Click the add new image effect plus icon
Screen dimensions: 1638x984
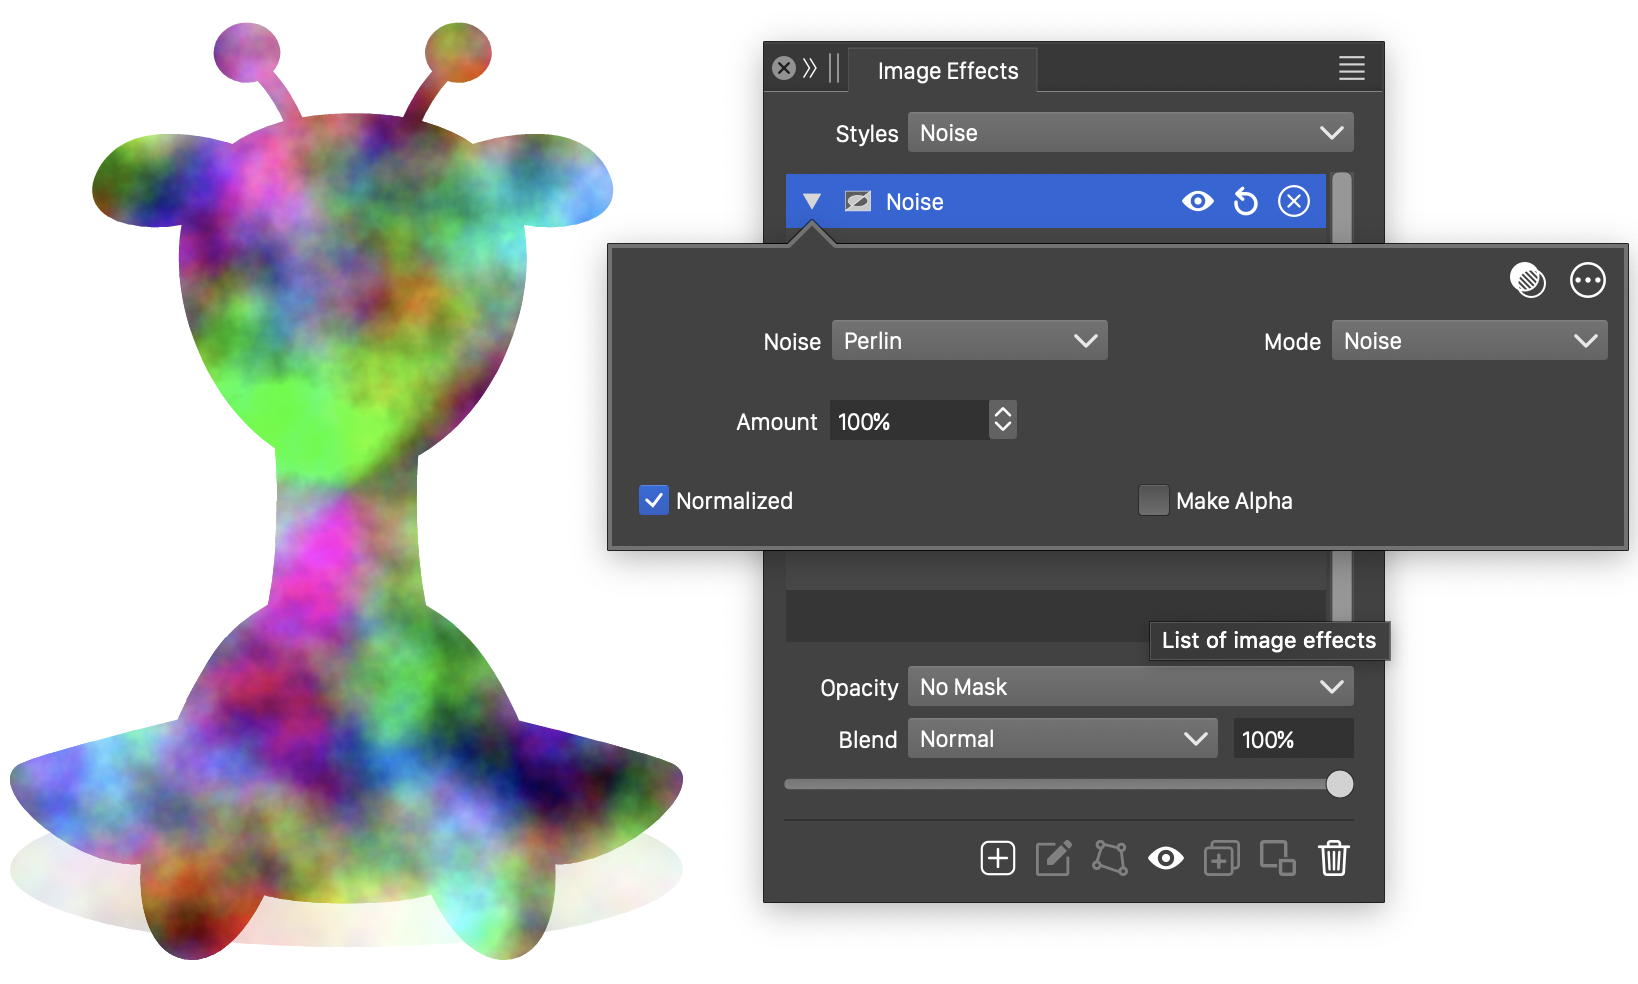(997, 858)
